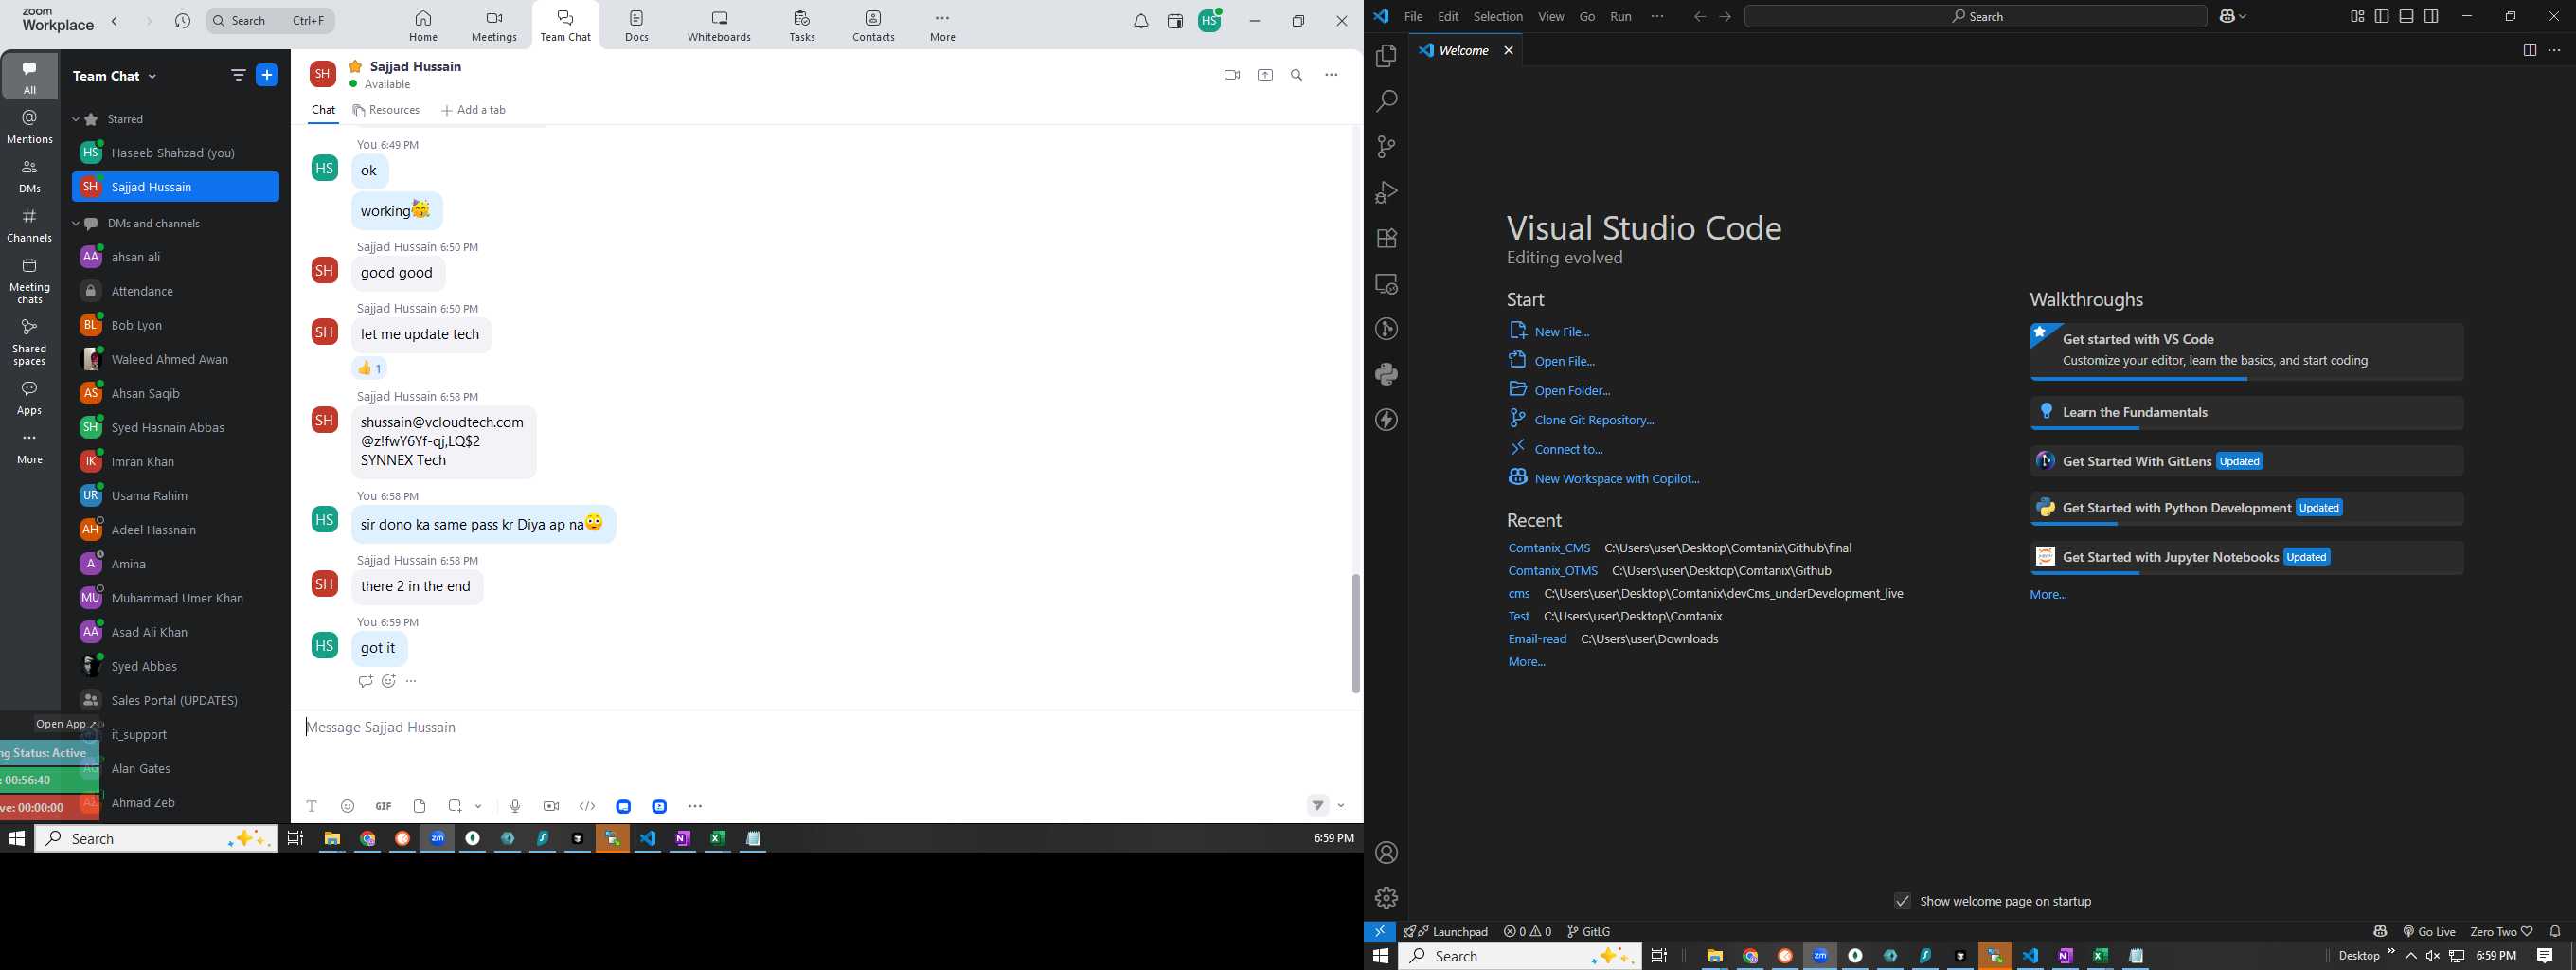Image resolution: width=2576 pixels, height=970 pixels.
Task: Reply in thread to the "got it" message
Action: [365, 681]
